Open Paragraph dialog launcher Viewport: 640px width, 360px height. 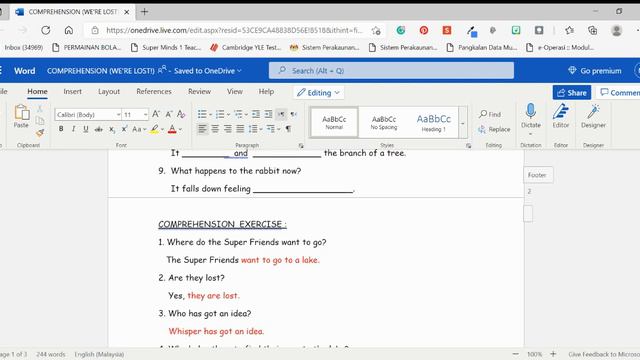click(x=301, y=145)
